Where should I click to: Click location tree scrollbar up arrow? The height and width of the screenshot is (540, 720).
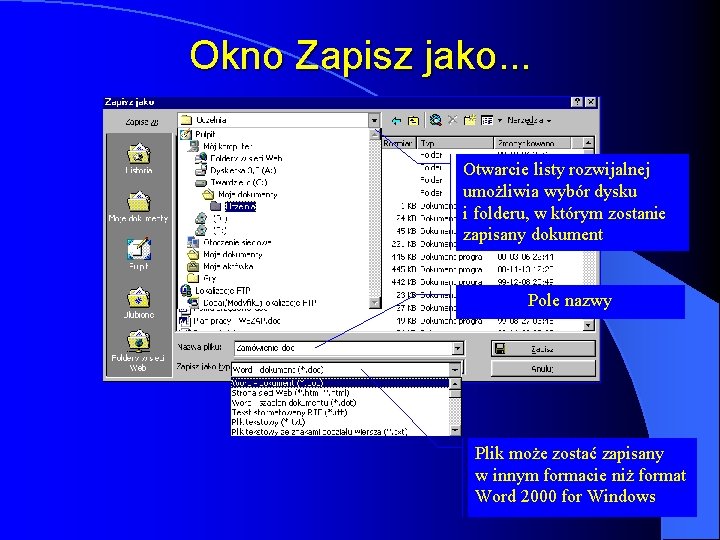[x=375, y=133]
